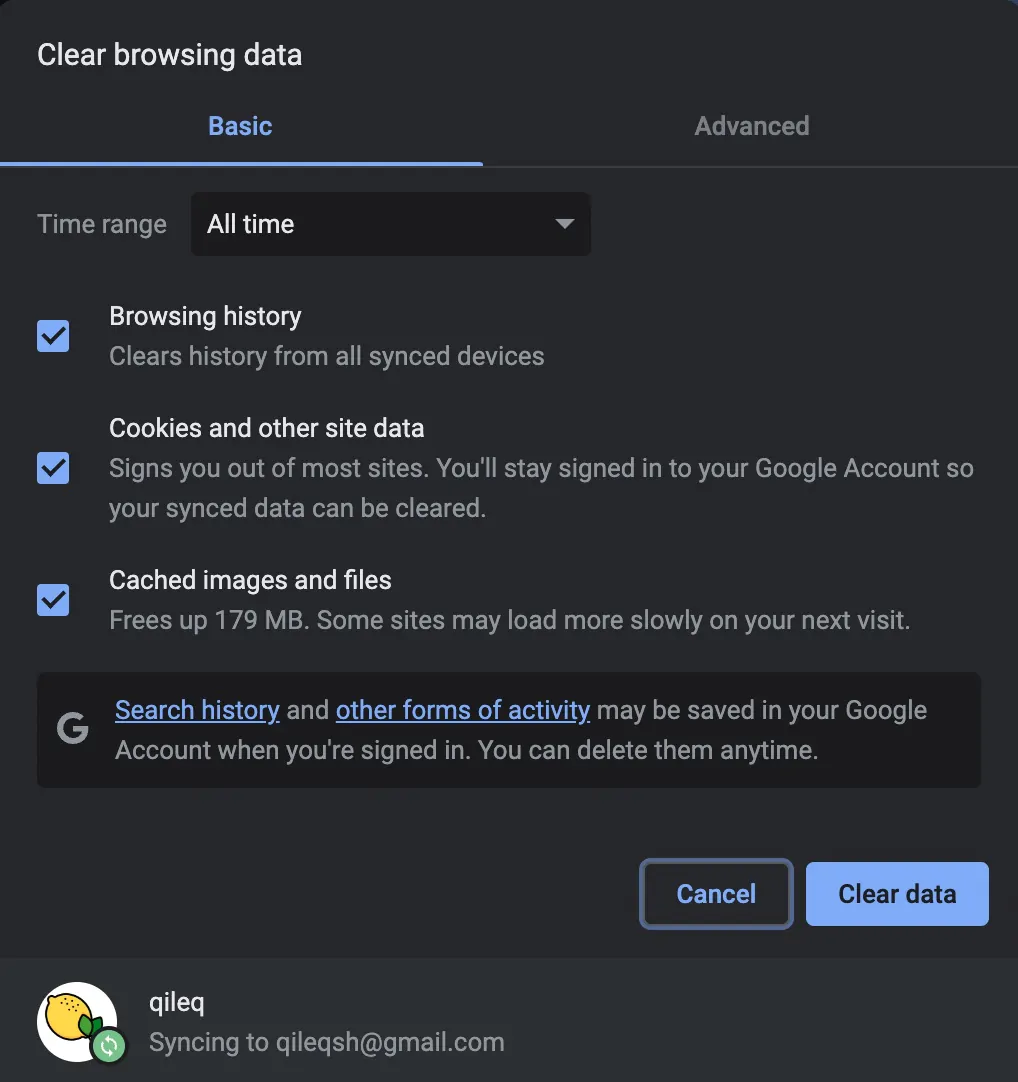Click the Cached images and files label
This screenshot has height=1082, width=1018.
tap(251, 580)
